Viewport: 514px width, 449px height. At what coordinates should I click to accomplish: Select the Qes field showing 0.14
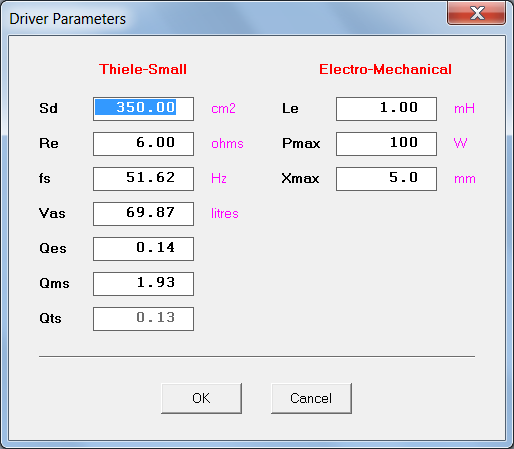143,249
